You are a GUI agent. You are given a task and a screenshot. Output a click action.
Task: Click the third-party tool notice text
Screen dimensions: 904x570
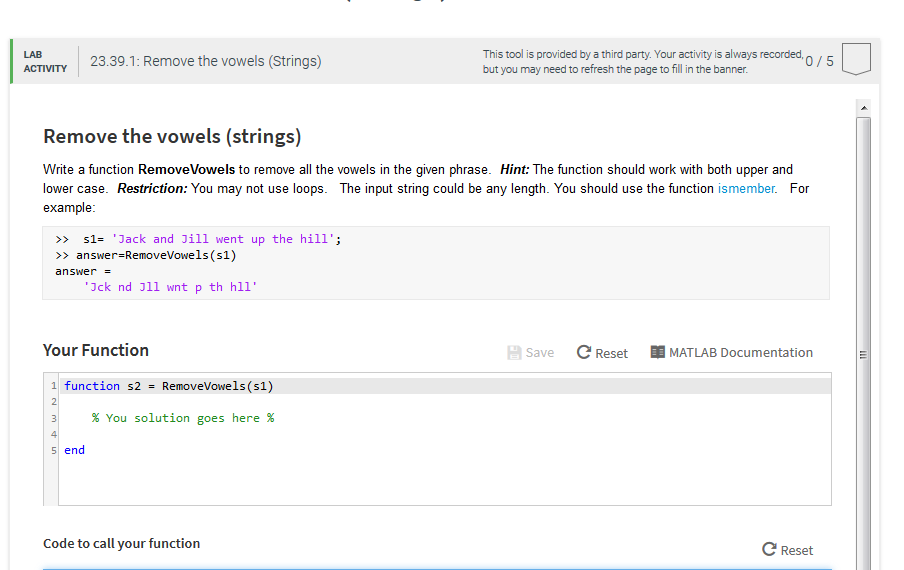click(643, 62)
